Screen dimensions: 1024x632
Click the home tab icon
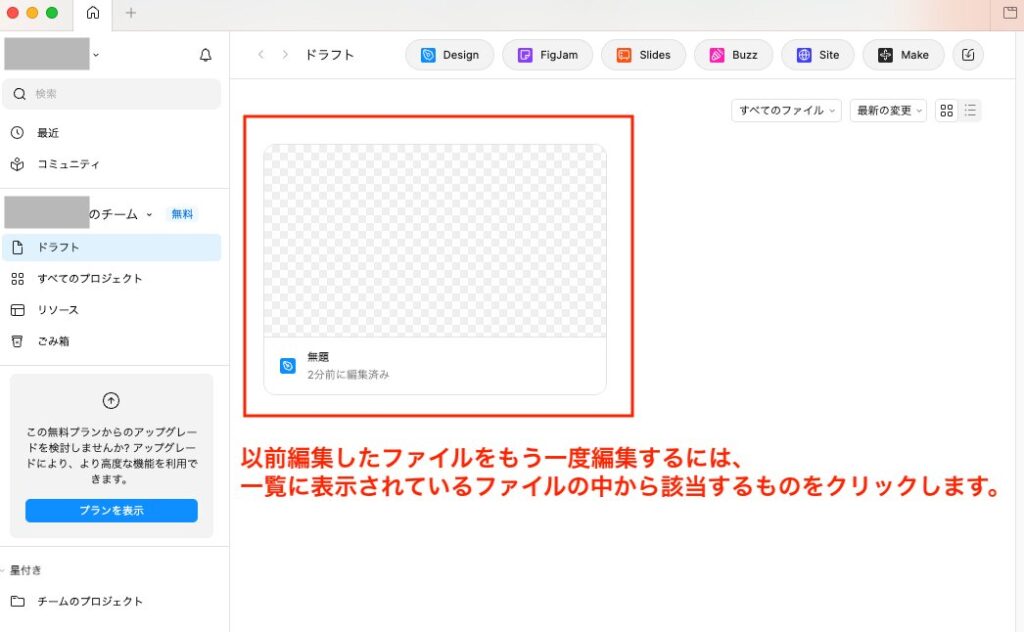93,13
